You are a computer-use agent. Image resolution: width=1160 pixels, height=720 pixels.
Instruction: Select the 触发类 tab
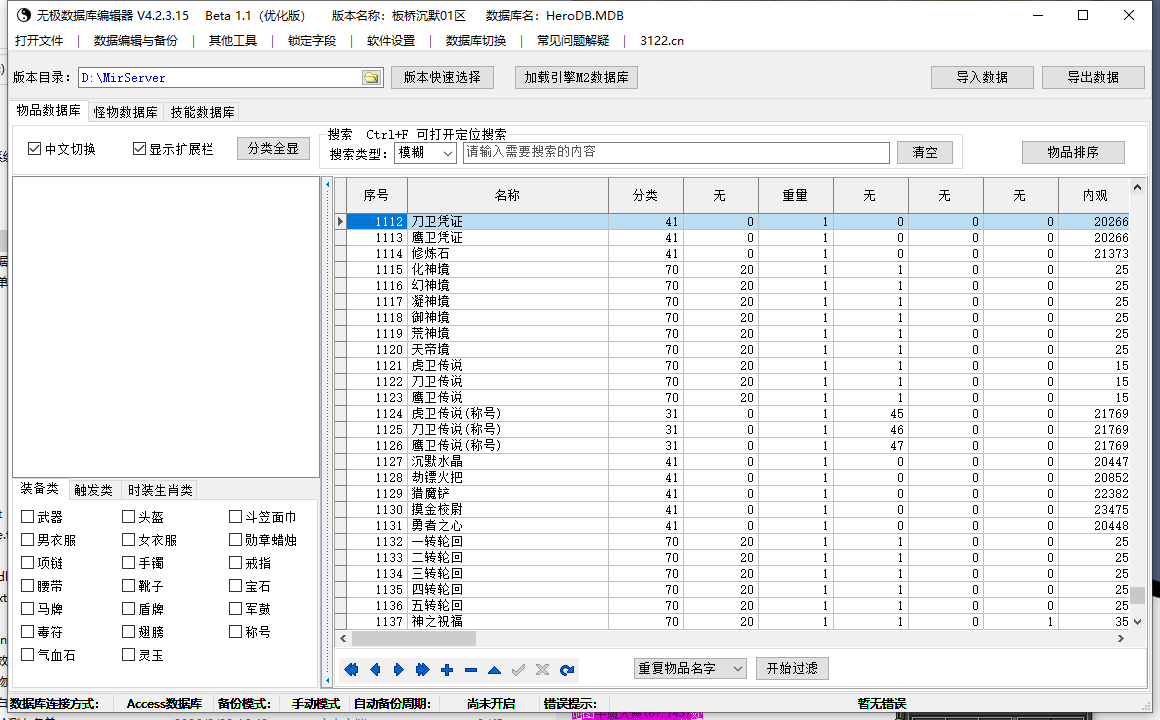[93, 490]
